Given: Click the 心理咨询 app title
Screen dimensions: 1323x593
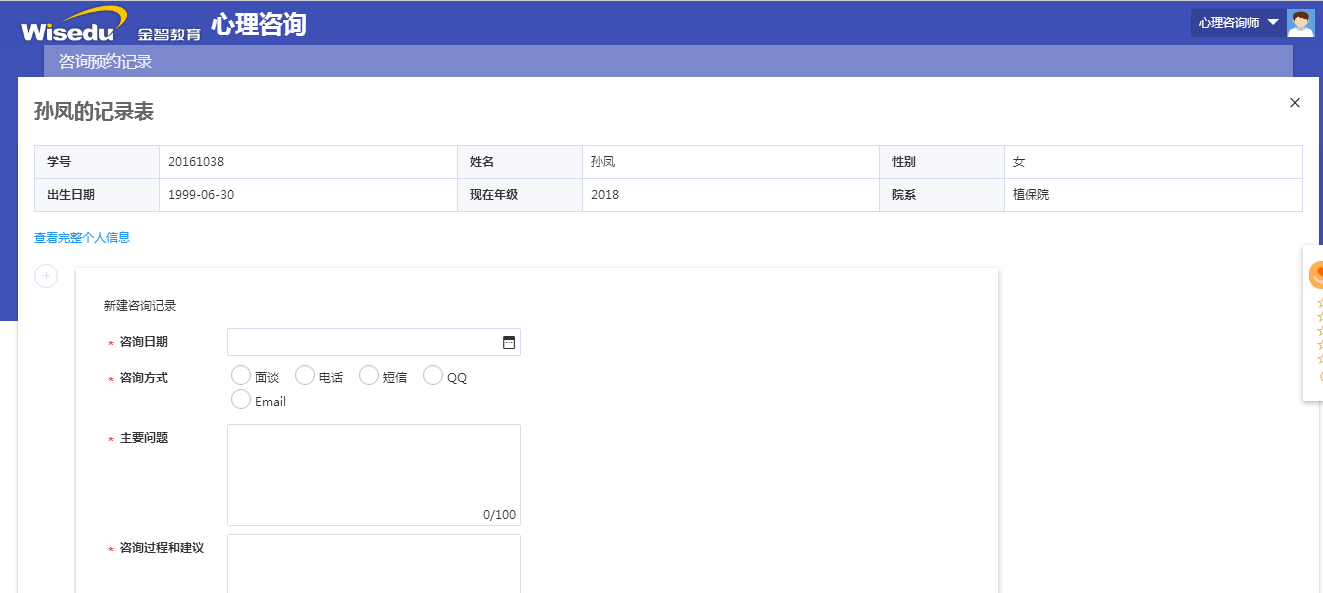Looking at the screenshot, I should point(258,24).
